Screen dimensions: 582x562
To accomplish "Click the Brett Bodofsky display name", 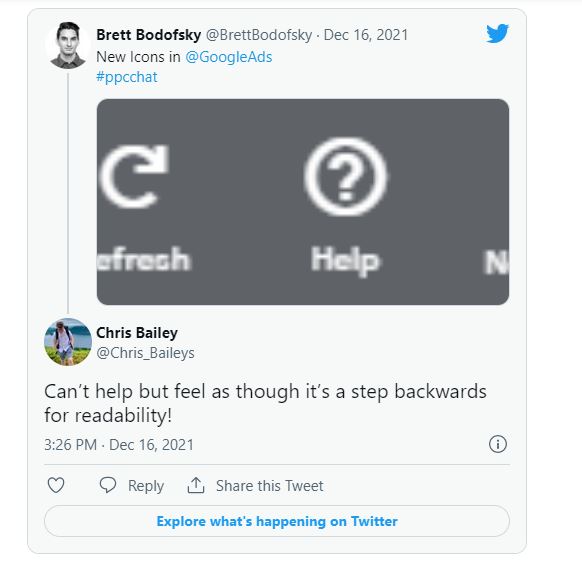I will 148,35.
